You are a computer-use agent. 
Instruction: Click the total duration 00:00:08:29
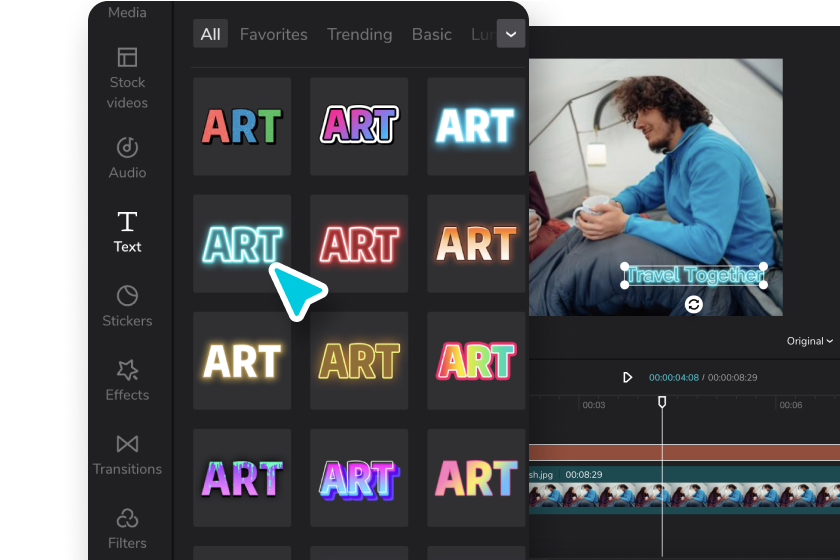(x=732, y=377)
